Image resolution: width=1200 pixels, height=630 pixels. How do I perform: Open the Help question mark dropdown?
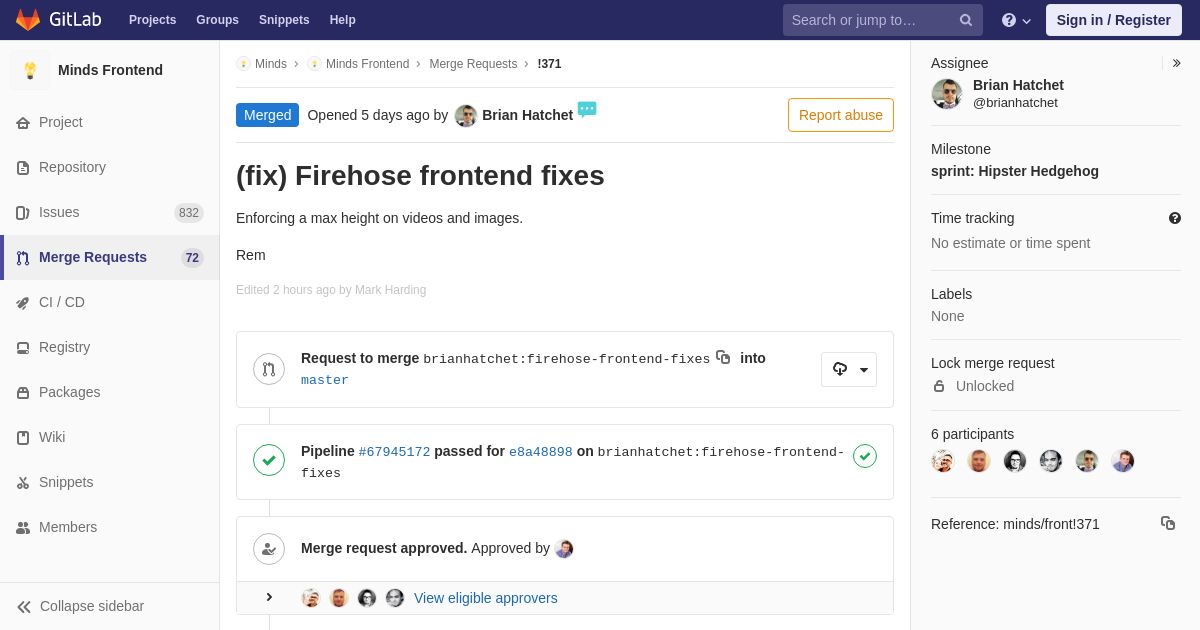point(1016,20)
